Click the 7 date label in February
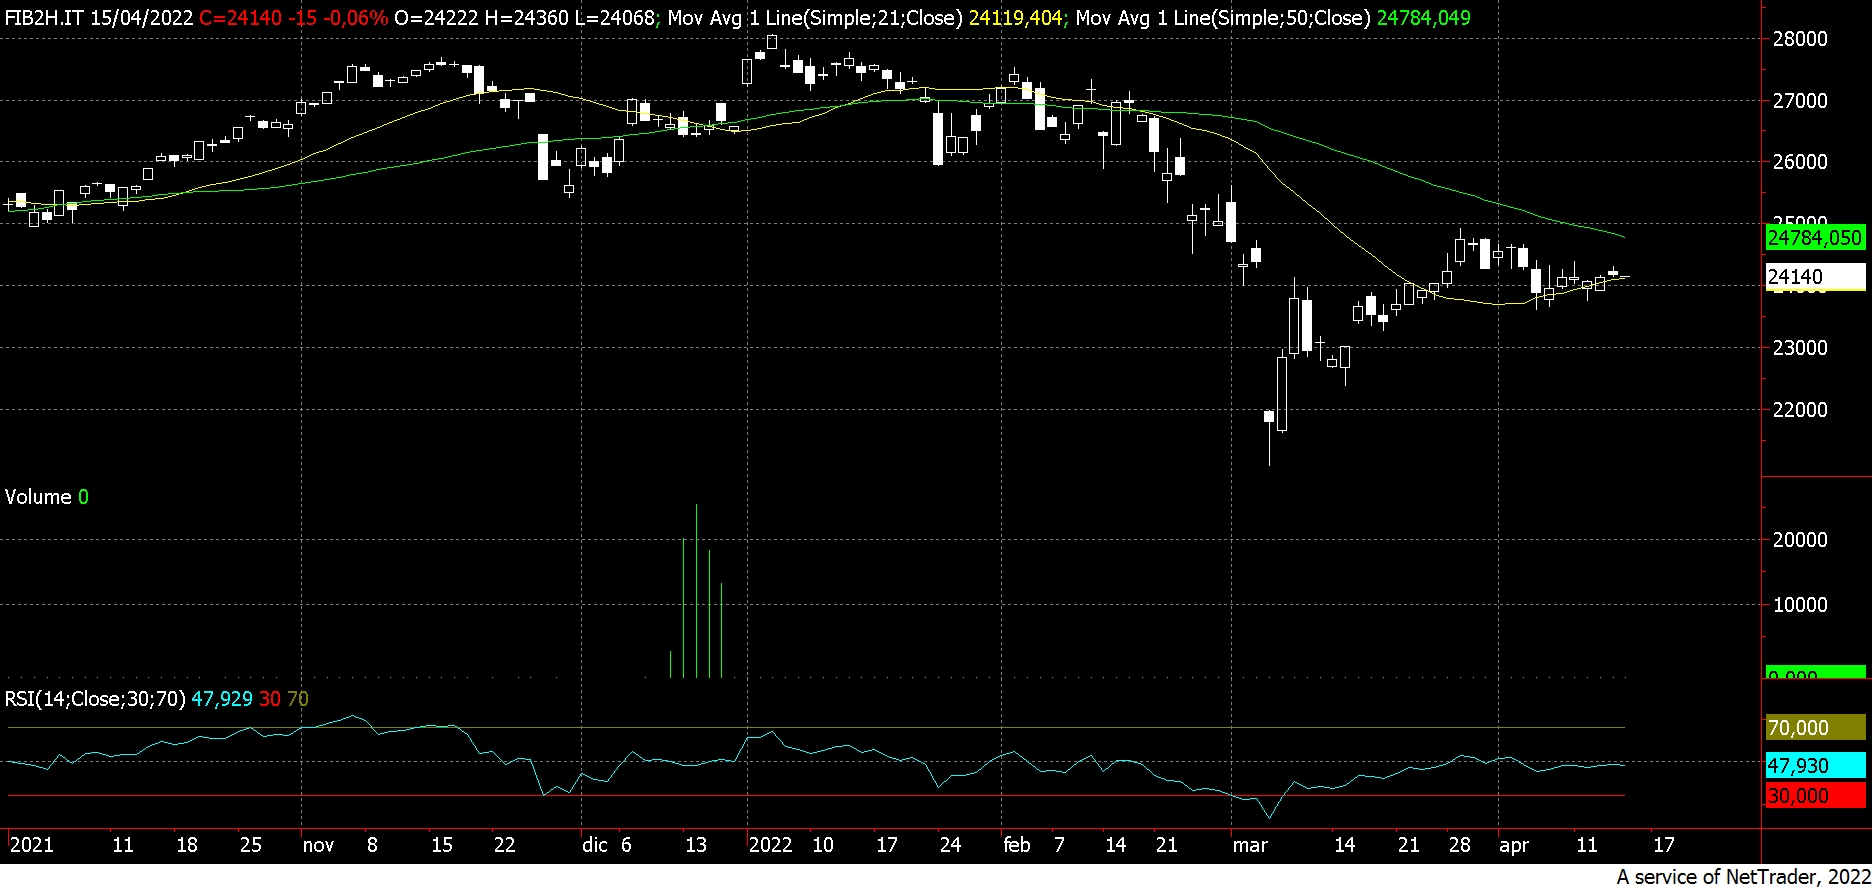The image size is (1872, 888). coord(1059,846)
